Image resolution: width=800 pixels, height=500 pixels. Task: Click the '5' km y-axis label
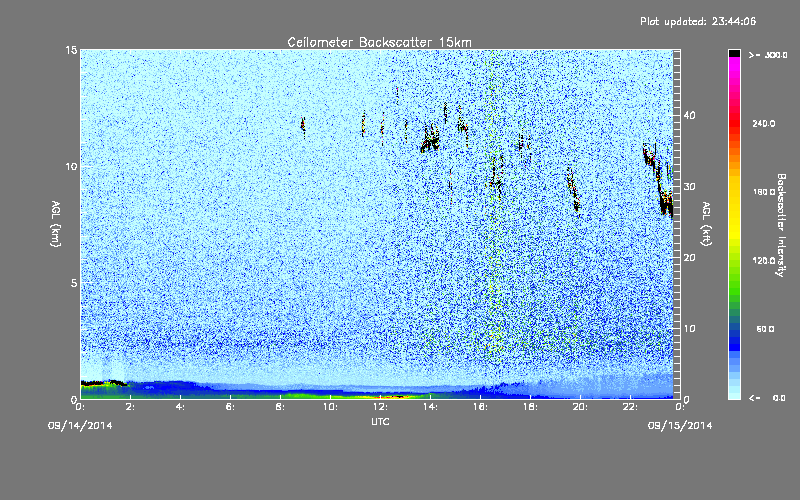pyautogui.click(x=74, y=283)
